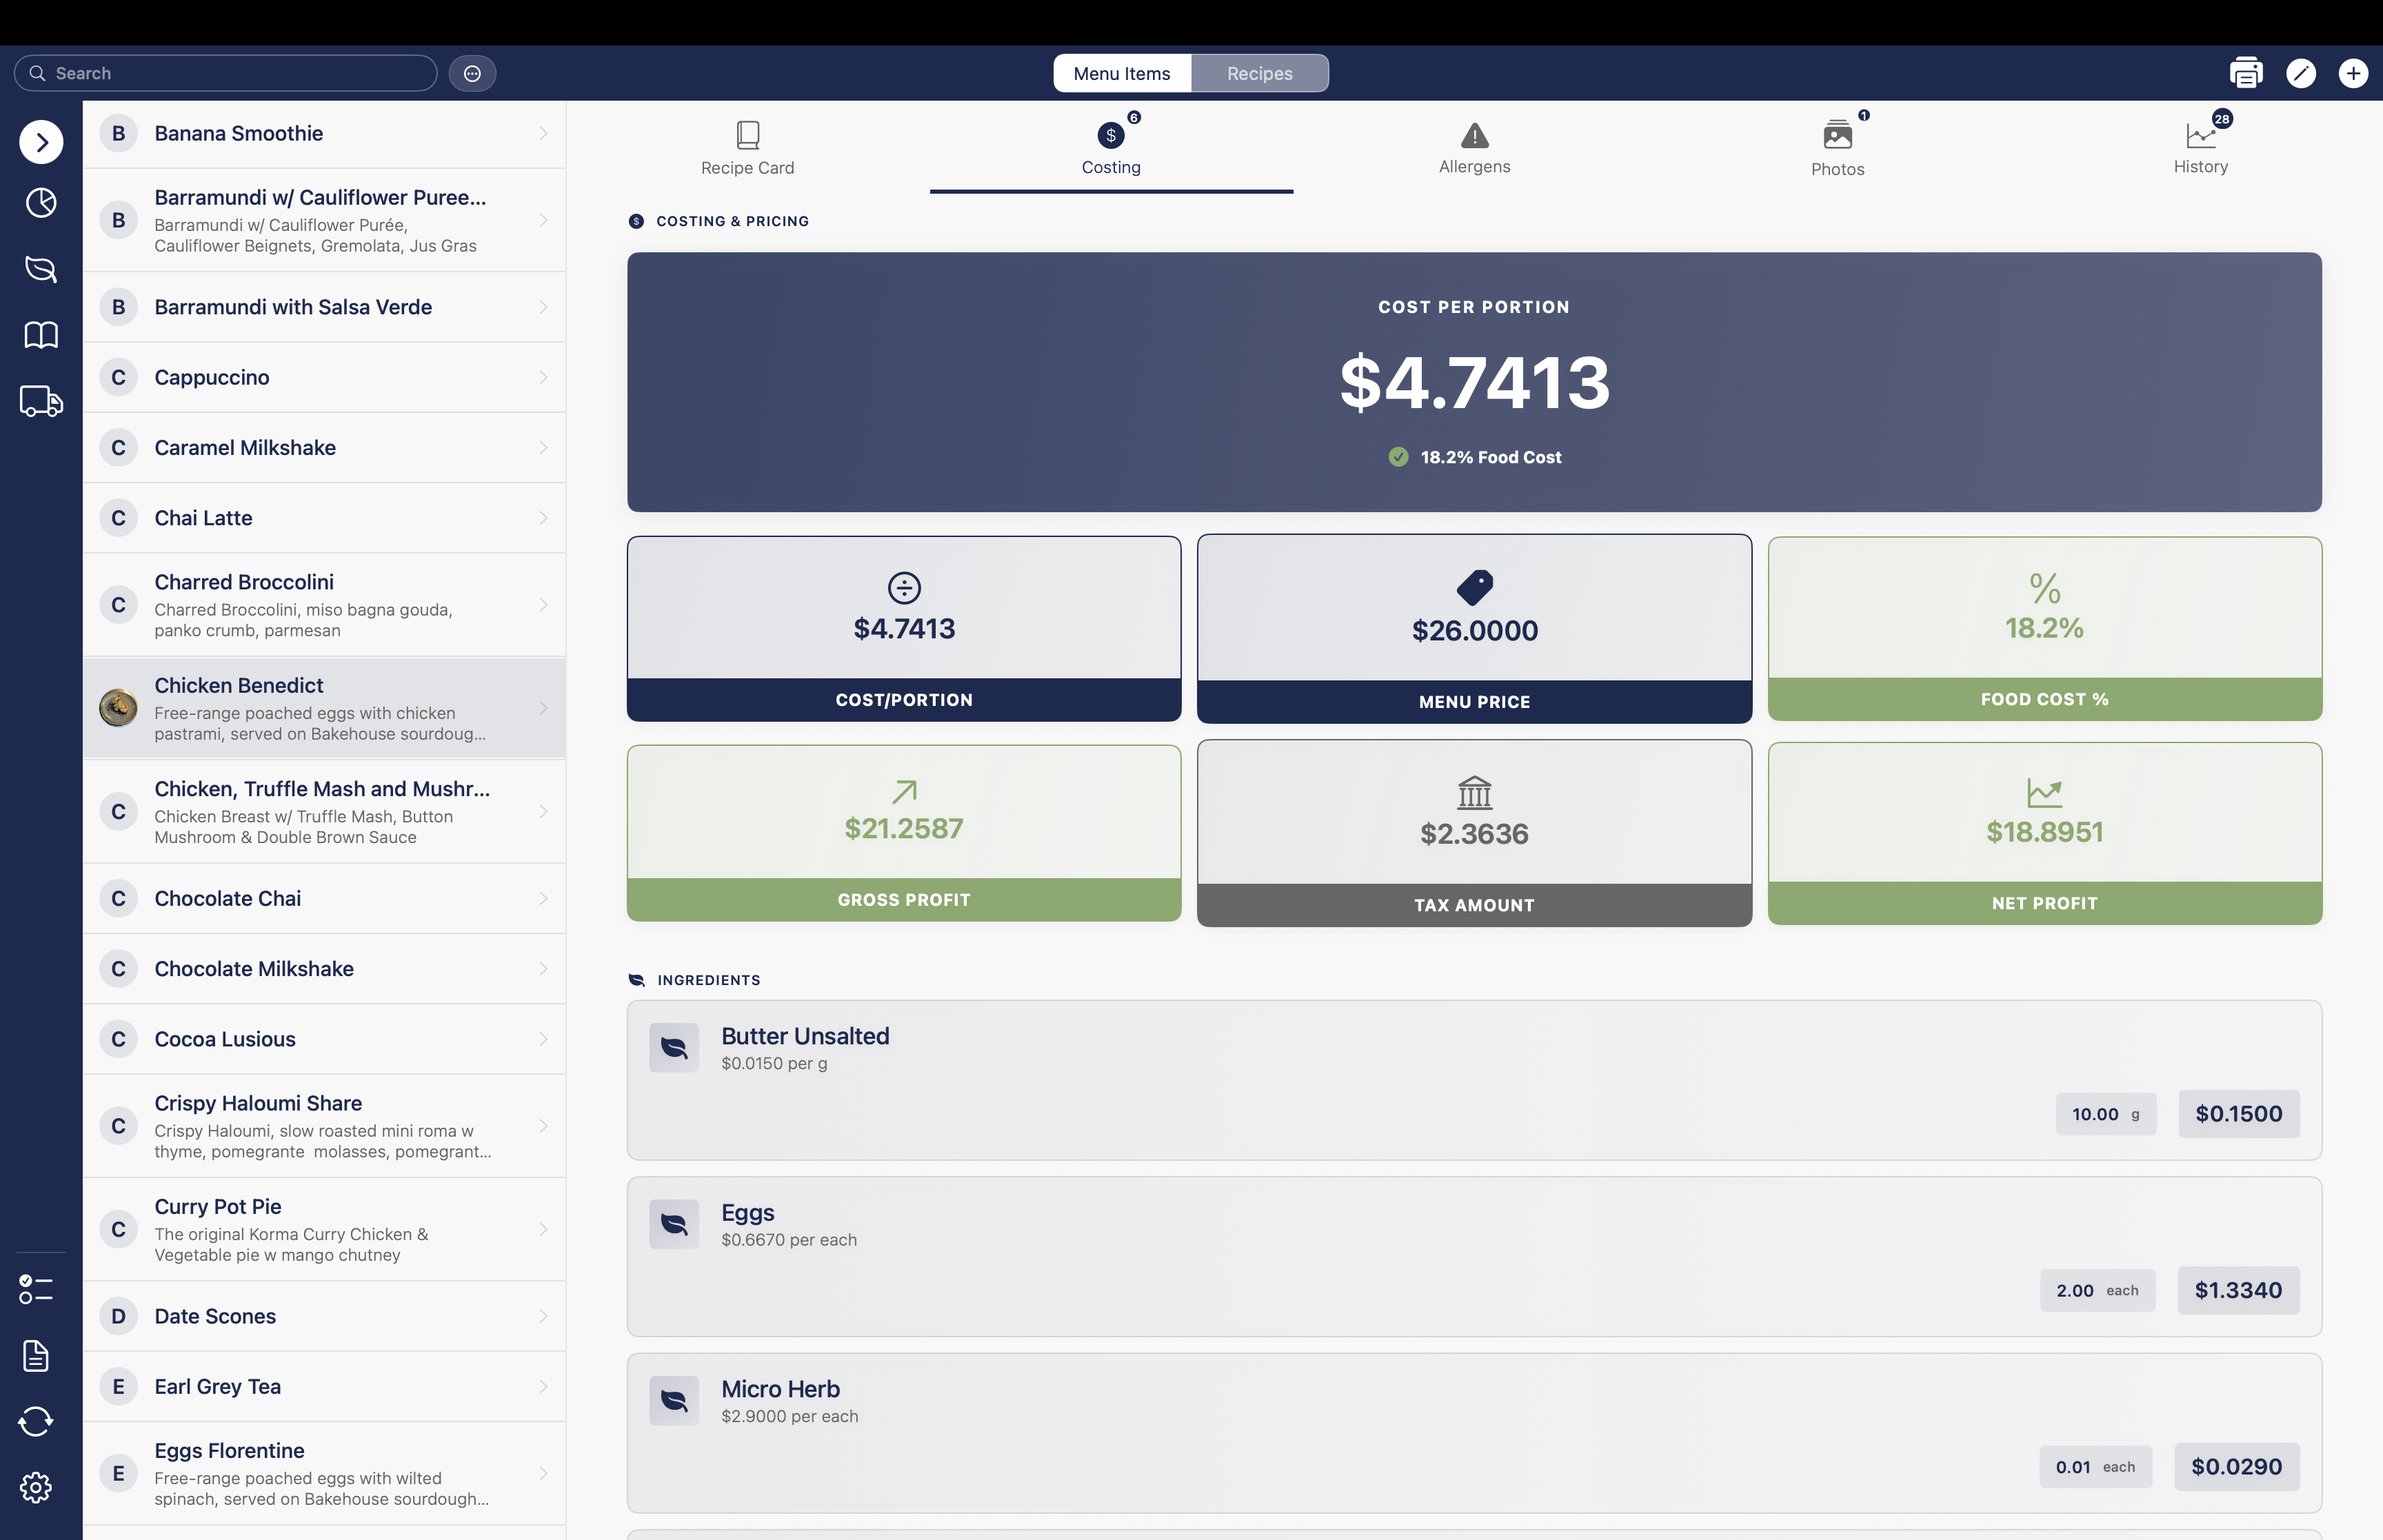Open the filter options button beside search
This screenshot has height=1540, width=2383.
(472, 73)
